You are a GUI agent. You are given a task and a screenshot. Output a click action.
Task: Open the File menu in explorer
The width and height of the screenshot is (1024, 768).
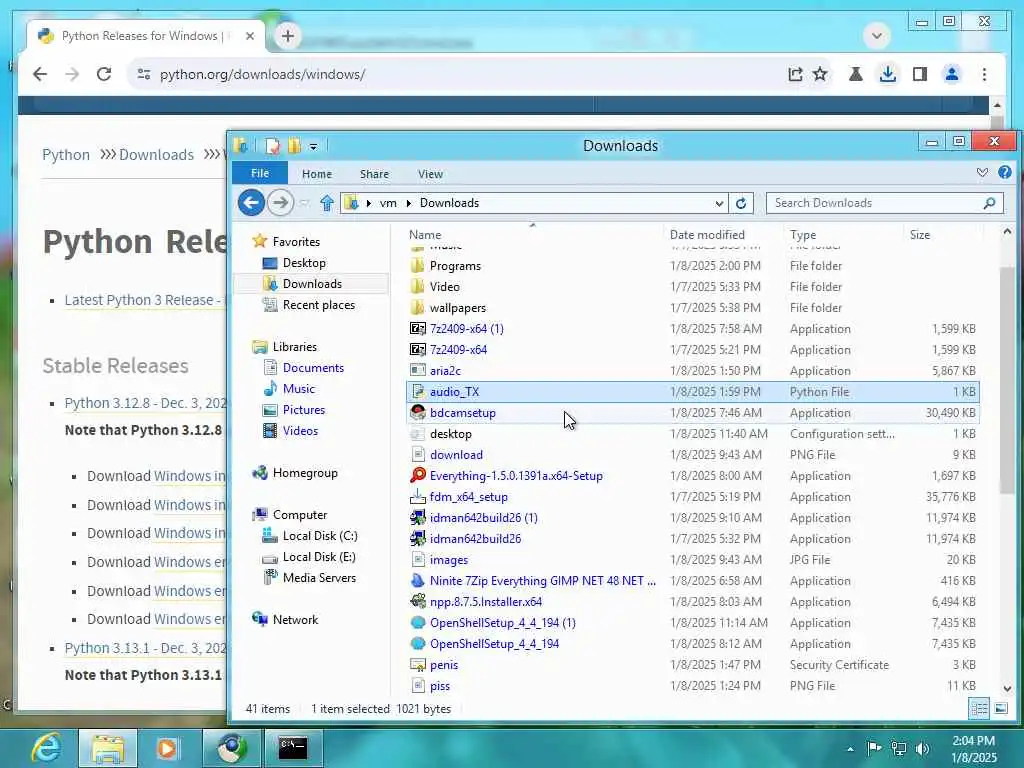[x=260, y=173]
